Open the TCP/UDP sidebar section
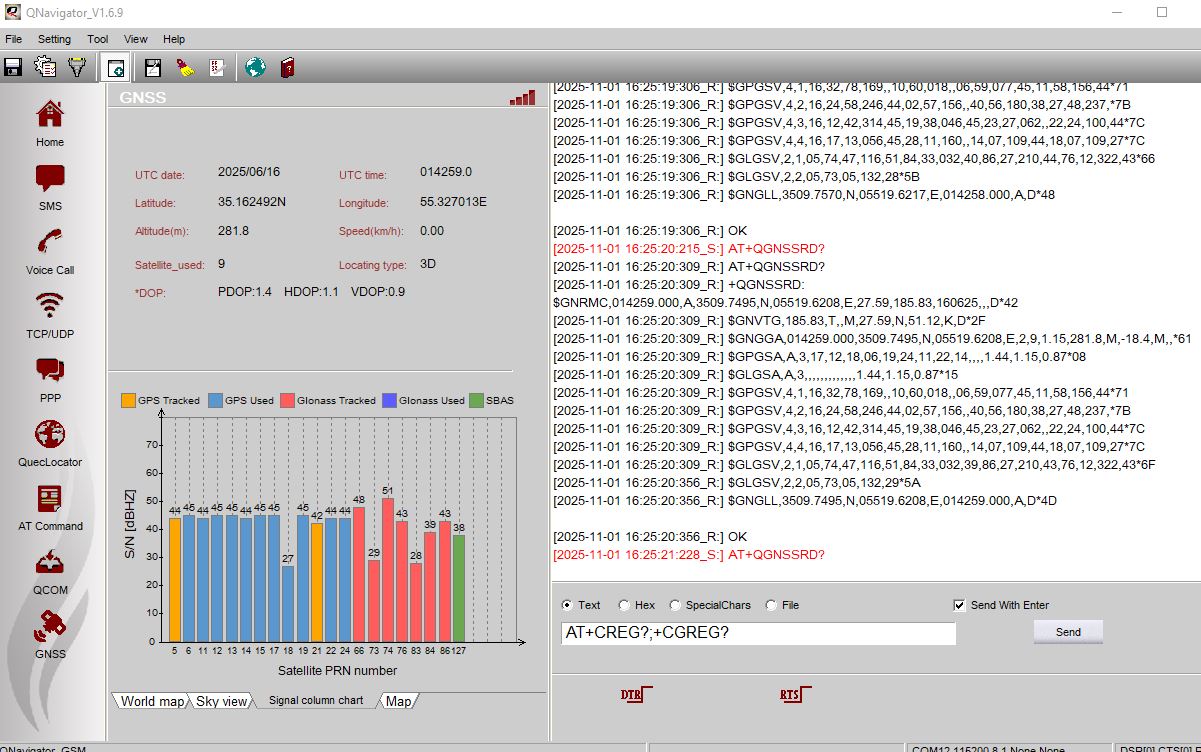 pyautogui.click(x=50, y=315)
